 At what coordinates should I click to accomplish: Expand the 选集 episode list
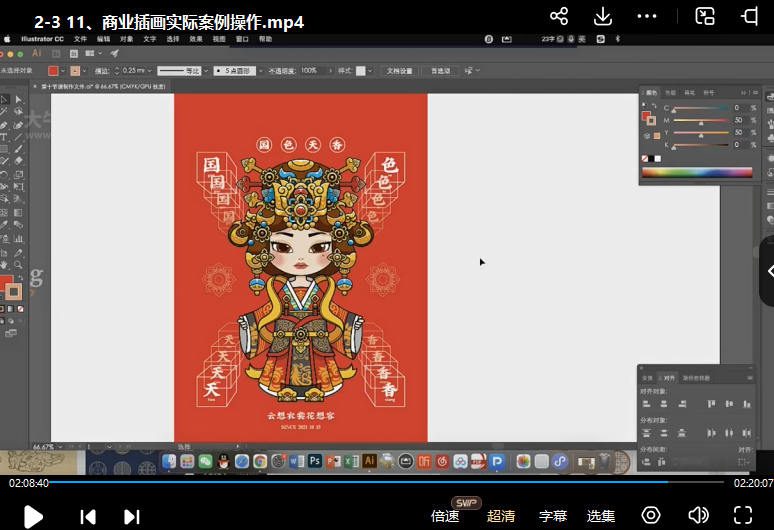coord(601,516)
